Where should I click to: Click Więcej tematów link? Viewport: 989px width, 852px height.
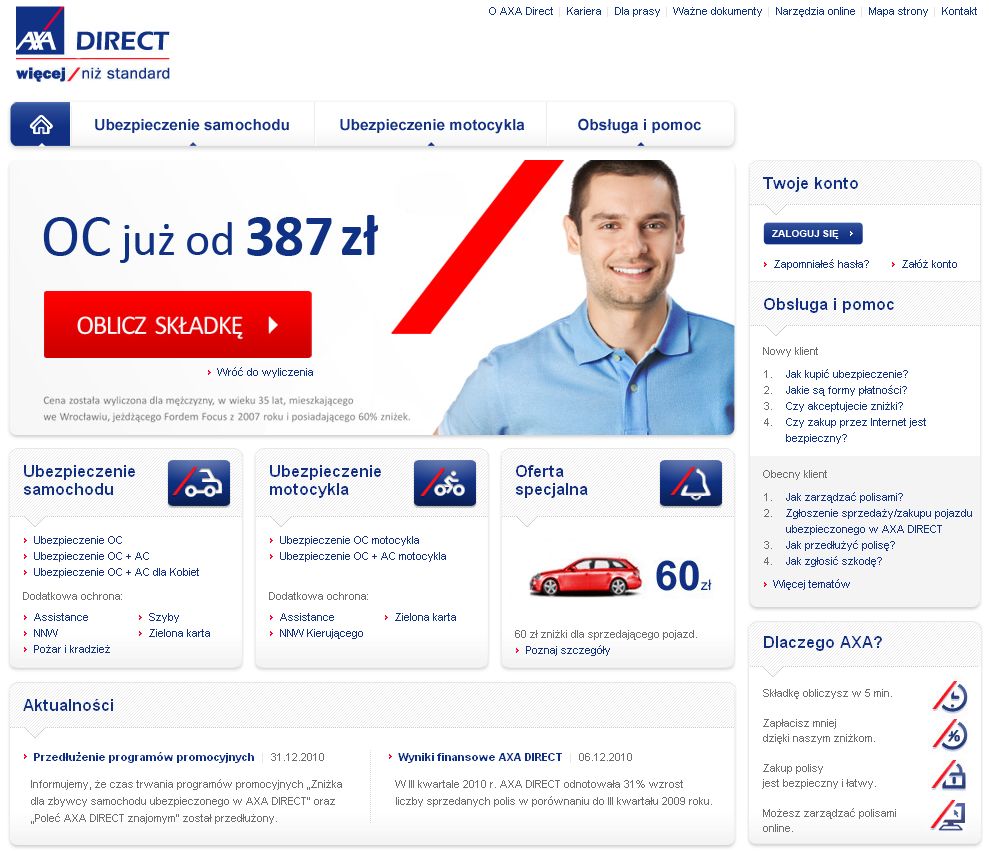pyautogui.click(x=811, y=584)
